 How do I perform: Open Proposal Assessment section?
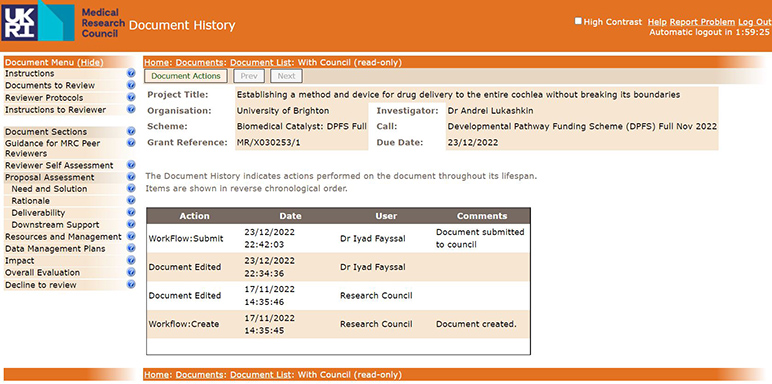pyautogui.click(x=49, y=177)
